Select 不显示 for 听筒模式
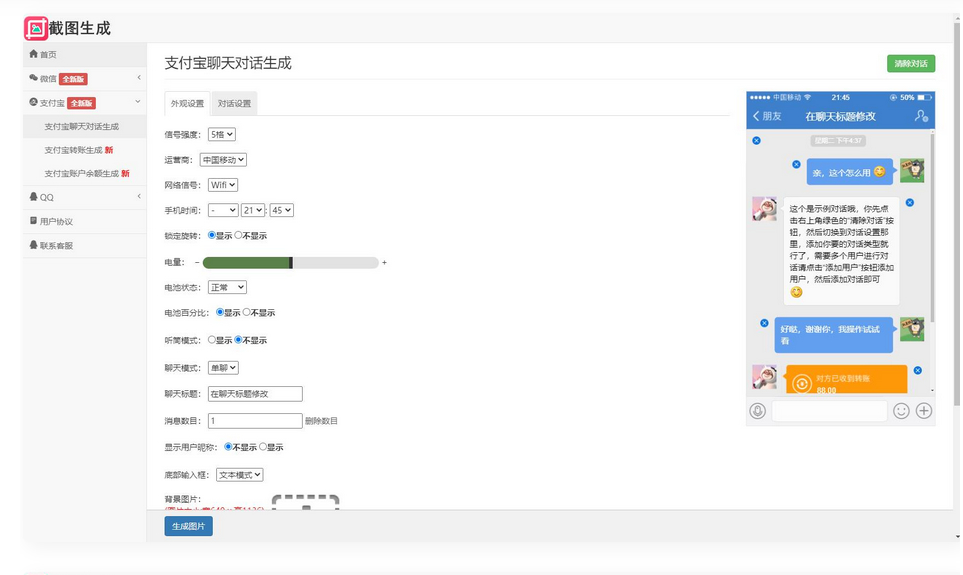This screenshot has height=575, width=963. click(238, 340)
